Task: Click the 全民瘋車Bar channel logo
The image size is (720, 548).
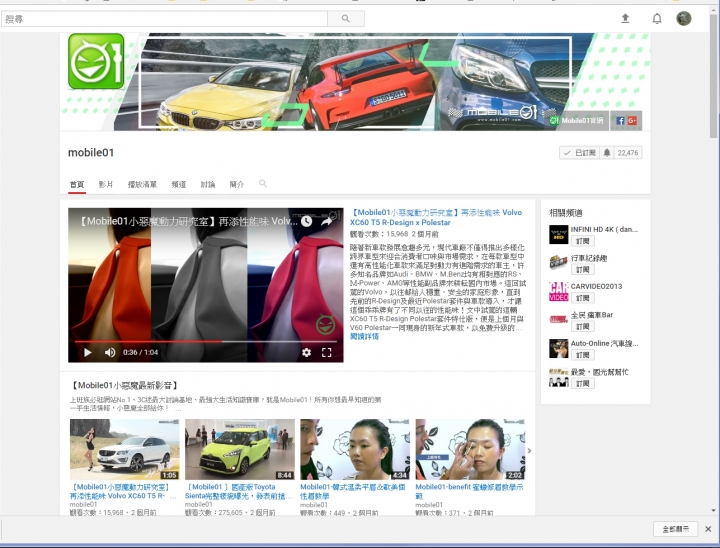Action: coord(558,320)
